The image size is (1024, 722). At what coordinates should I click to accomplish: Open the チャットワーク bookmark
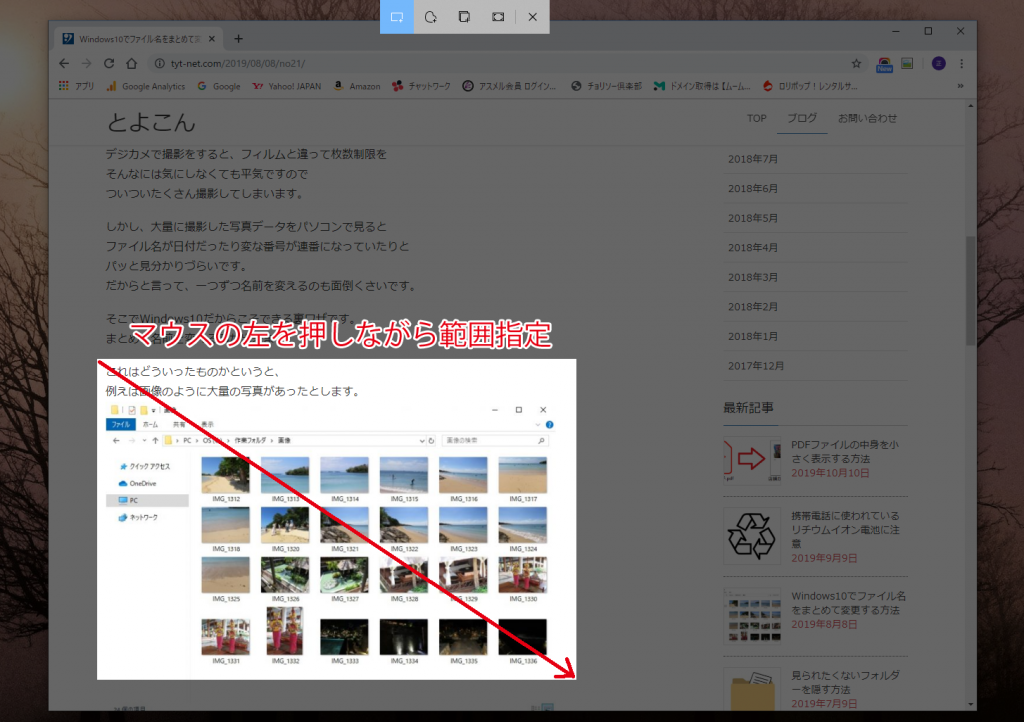click(421, 86)
